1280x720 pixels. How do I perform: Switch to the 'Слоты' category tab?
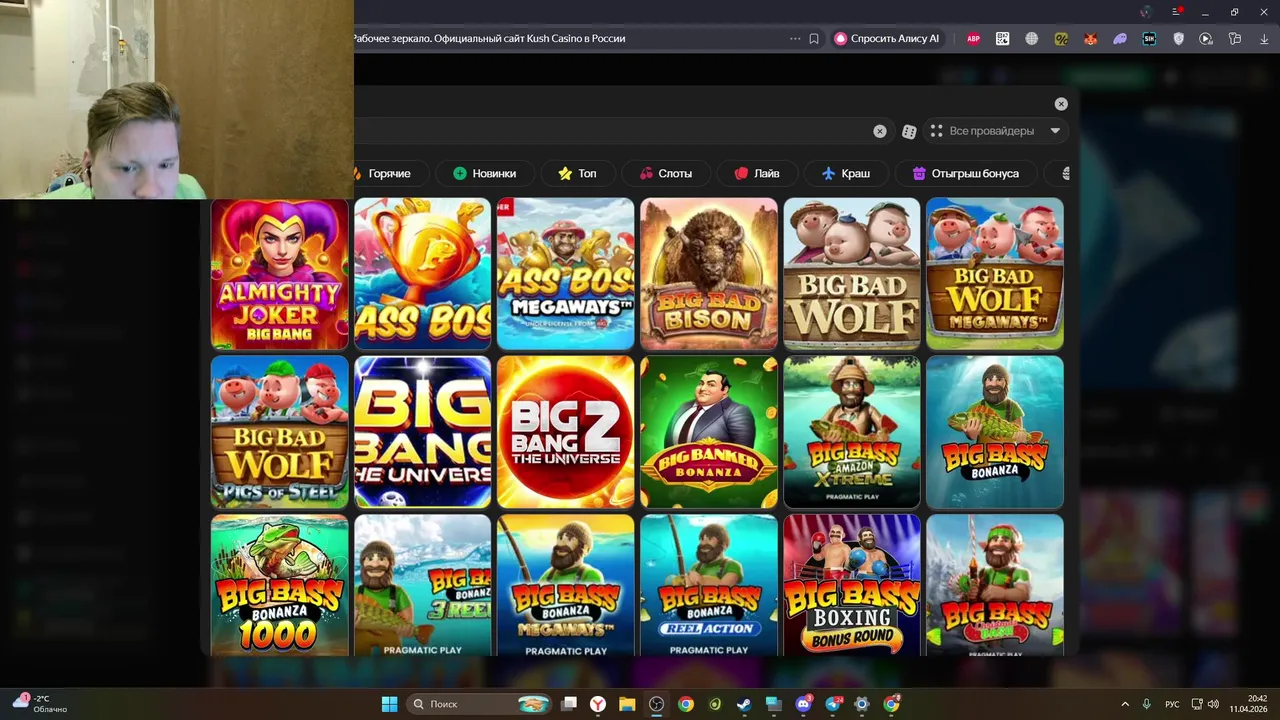[666, 173]
